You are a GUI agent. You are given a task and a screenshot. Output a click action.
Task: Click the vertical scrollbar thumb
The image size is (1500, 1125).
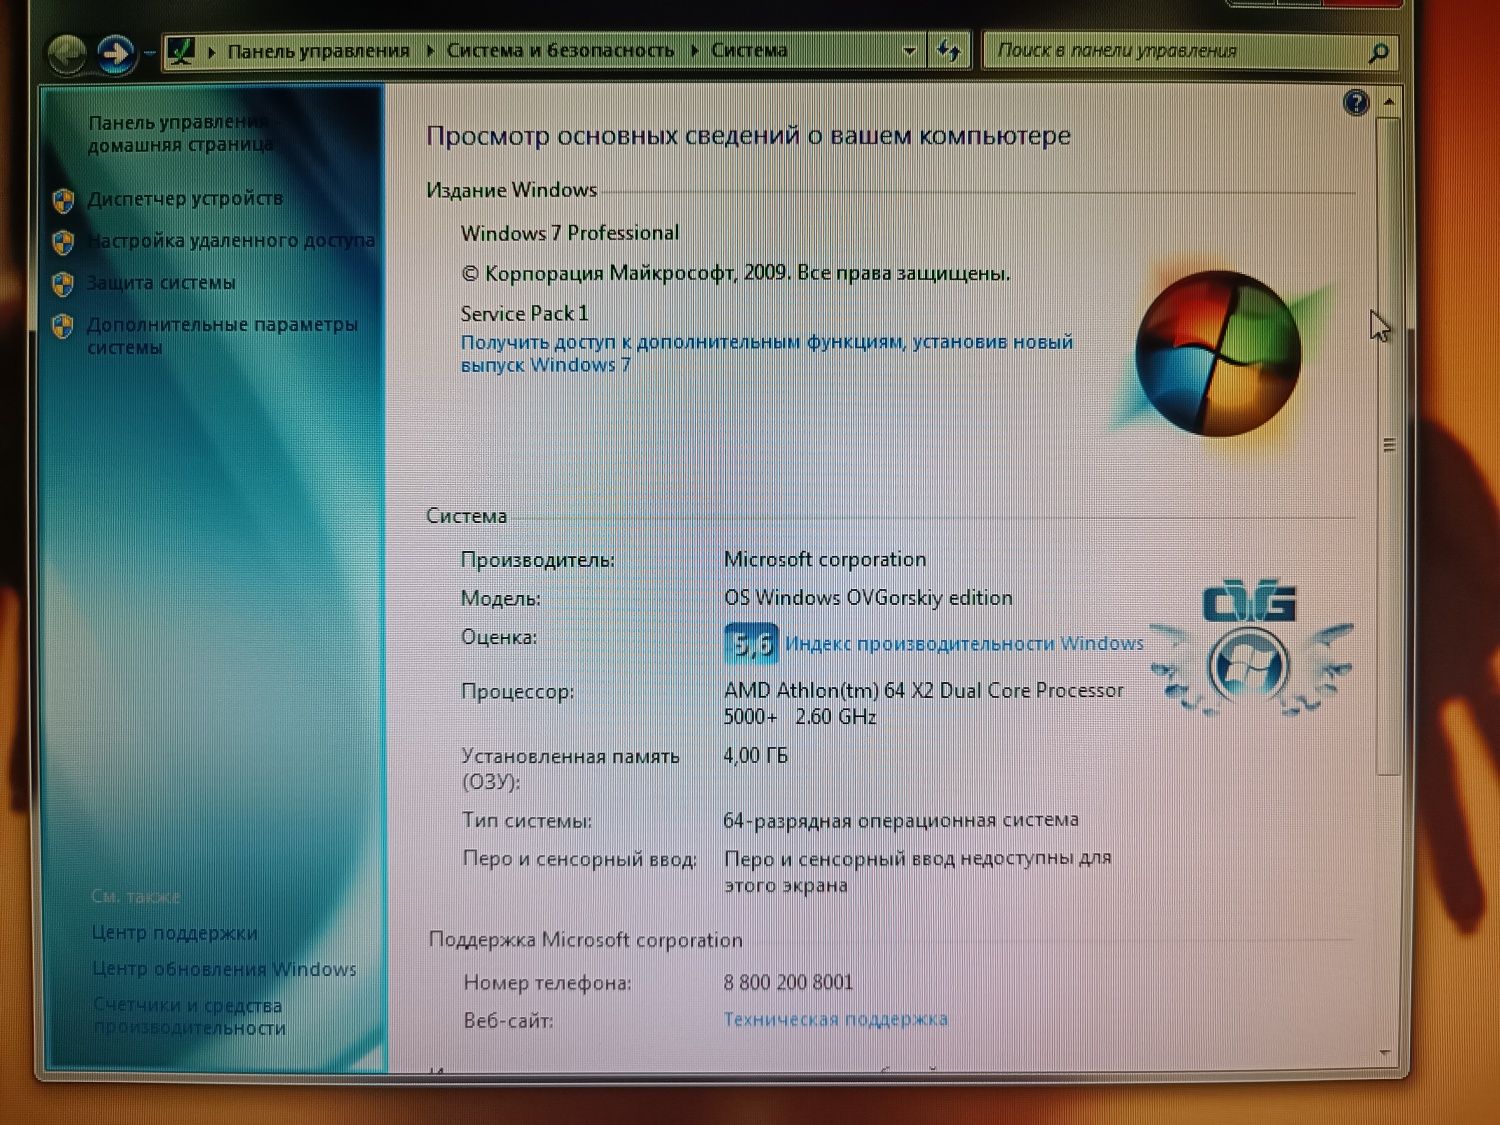[1388, 445]
